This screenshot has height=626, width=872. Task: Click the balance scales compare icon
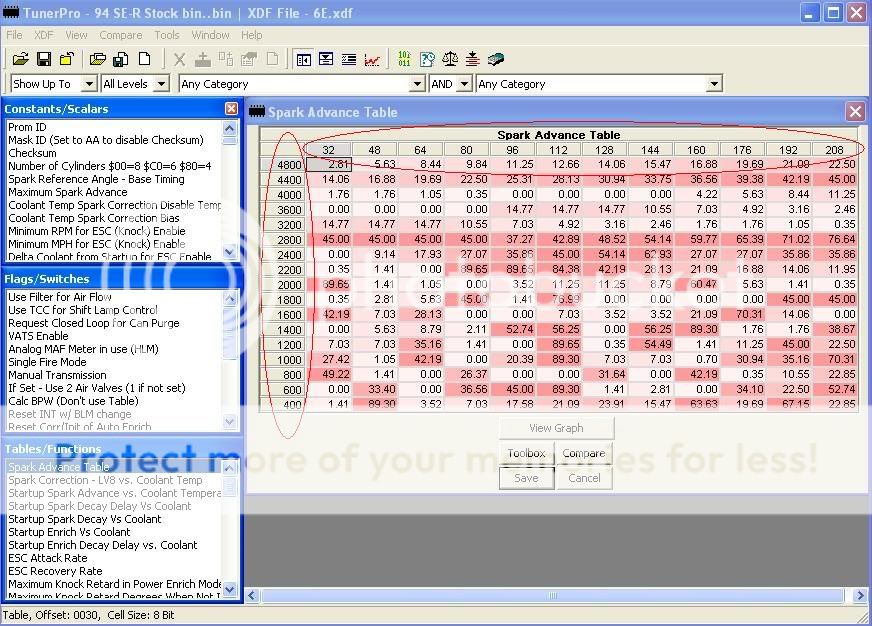pos(449,60)
